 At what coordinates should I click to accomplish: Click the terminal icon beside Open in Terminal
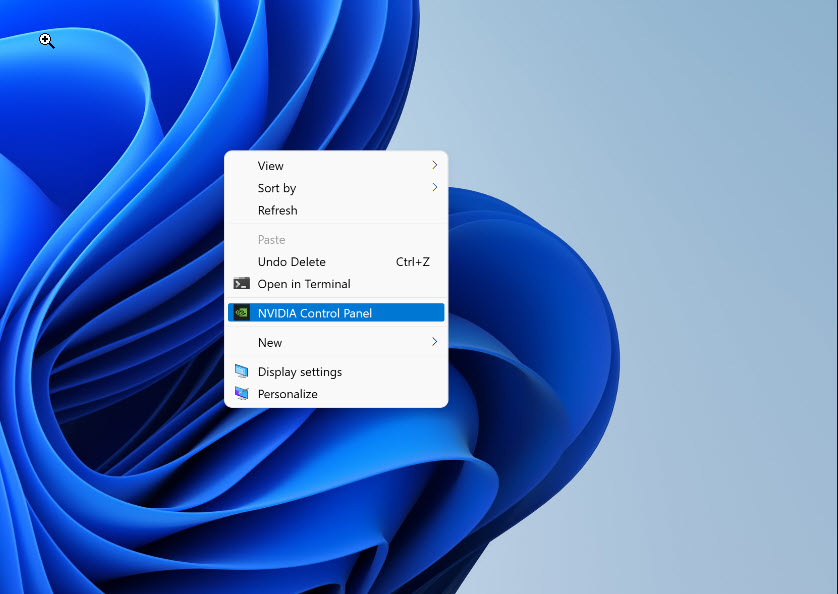pyautogui.click(x=241, y=284)
